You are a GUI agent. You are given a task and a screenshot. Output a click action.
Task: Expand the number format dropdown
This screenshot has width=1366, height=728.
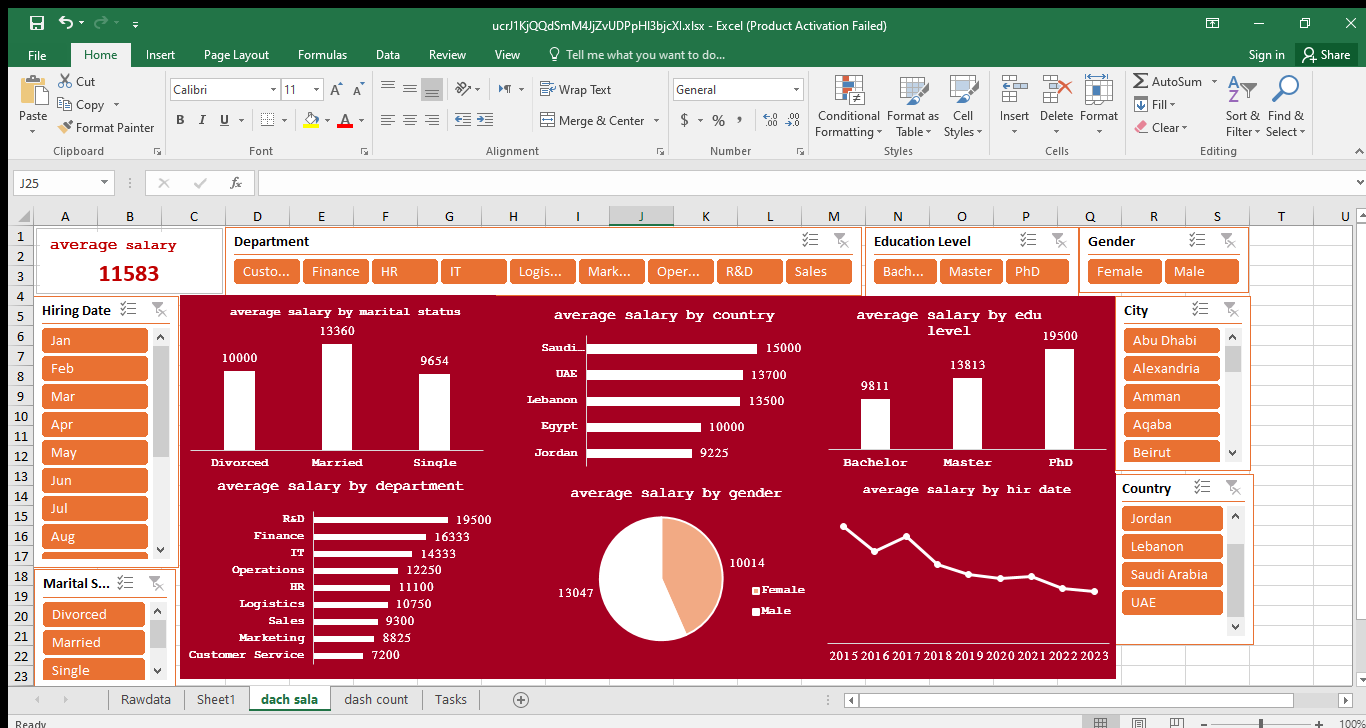click(x=796, y=90)
